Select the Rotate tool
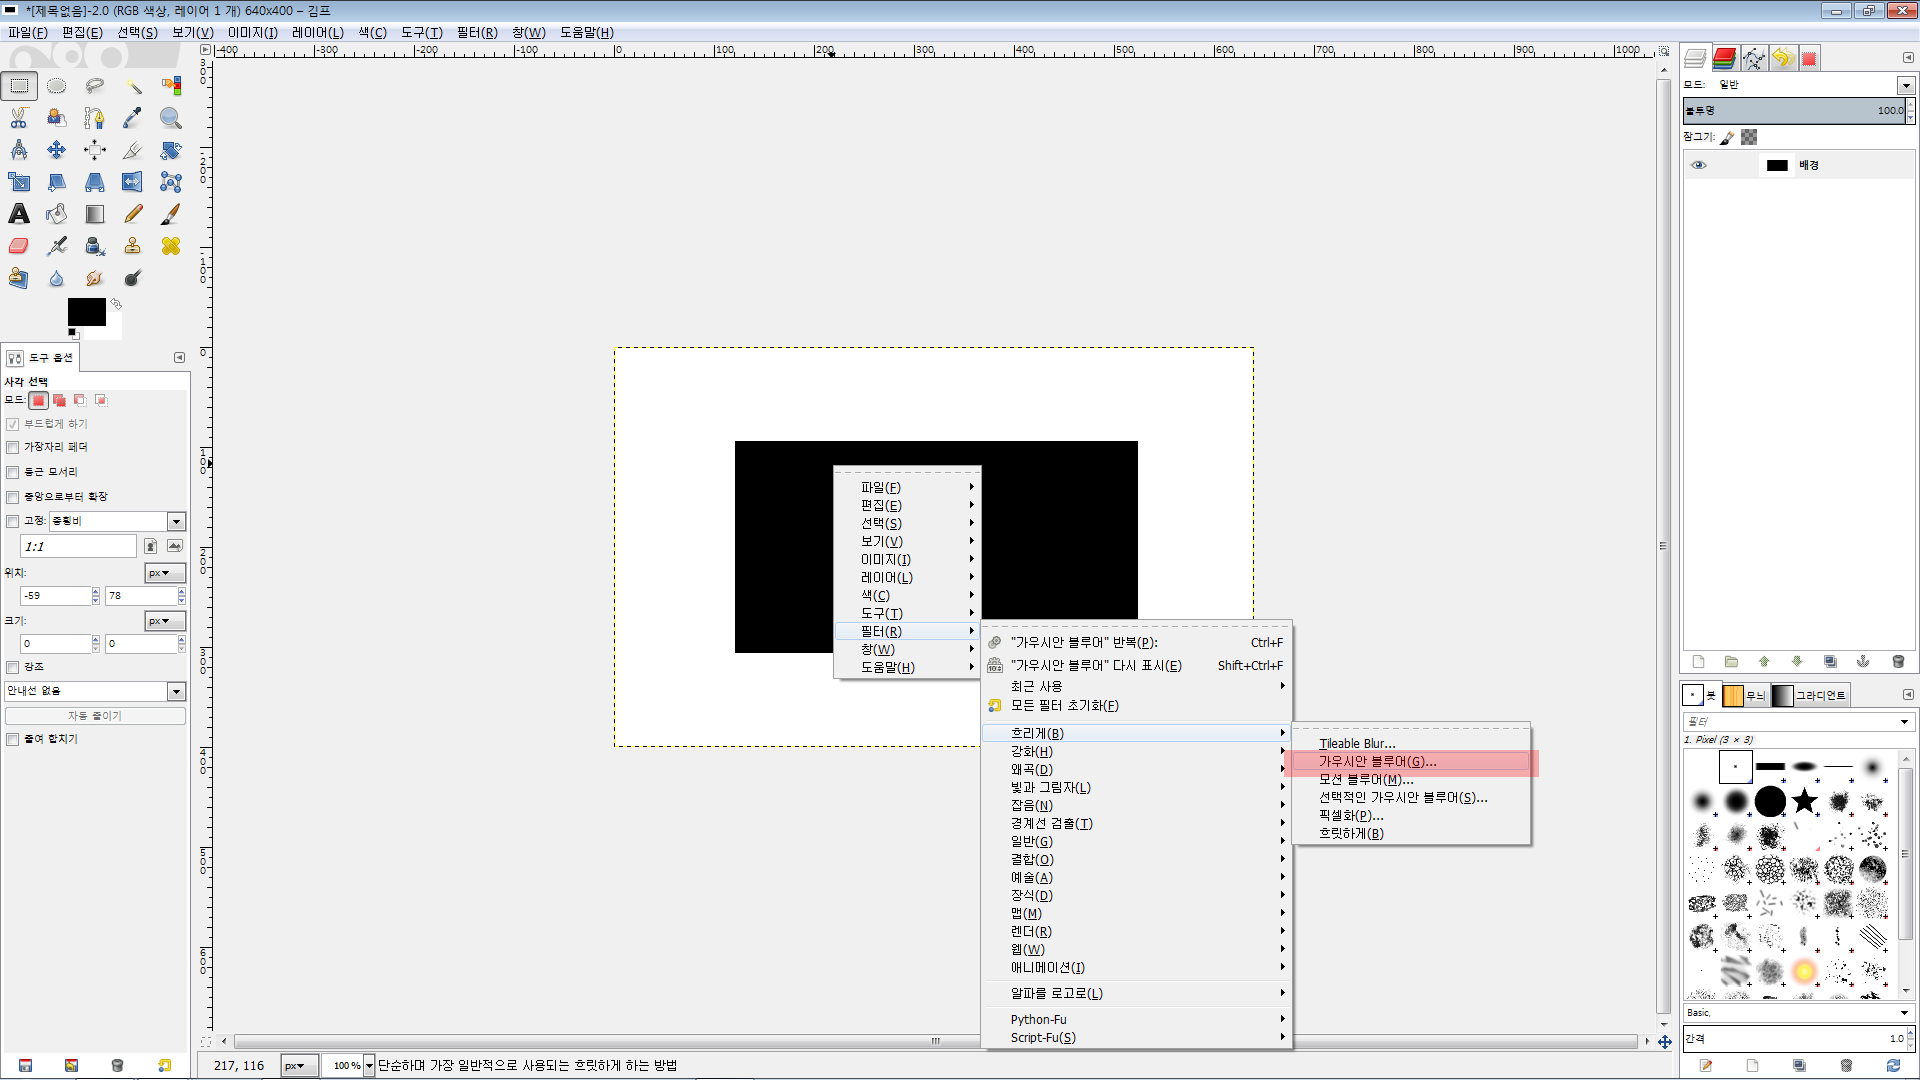This screenshot has height=1080, width=1920. click(171, 150)
